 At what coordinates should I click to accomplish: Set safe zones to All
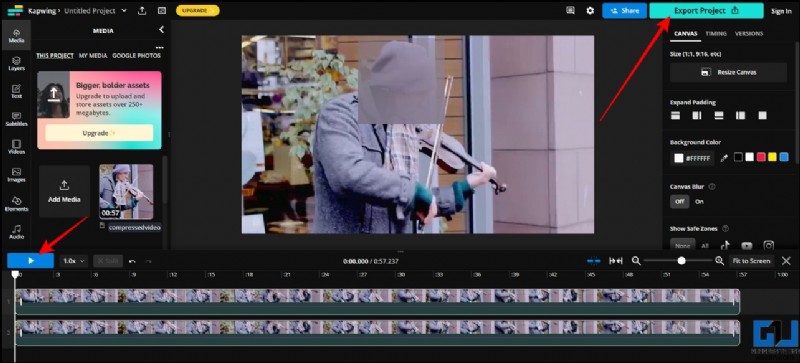pyautogui.click(x=705, y=246)
